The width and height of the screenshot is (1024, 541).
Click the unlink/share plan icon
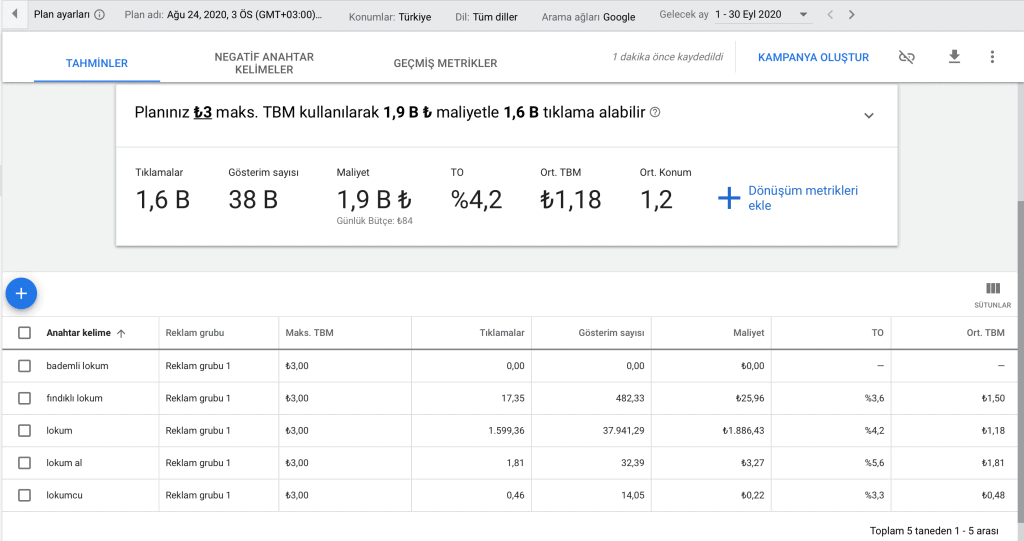pos(906,57)
